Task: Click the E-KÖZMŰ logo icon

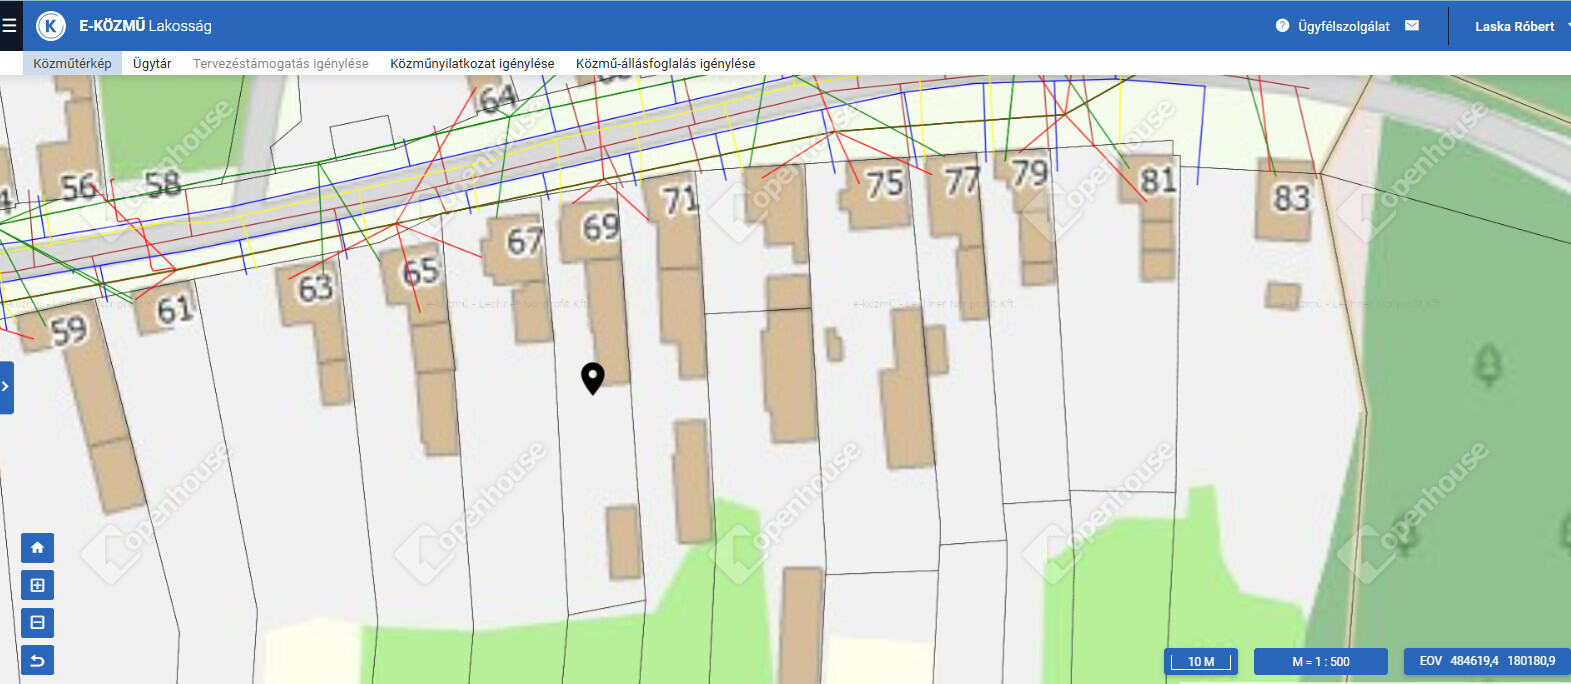Action: pos(50,26)
